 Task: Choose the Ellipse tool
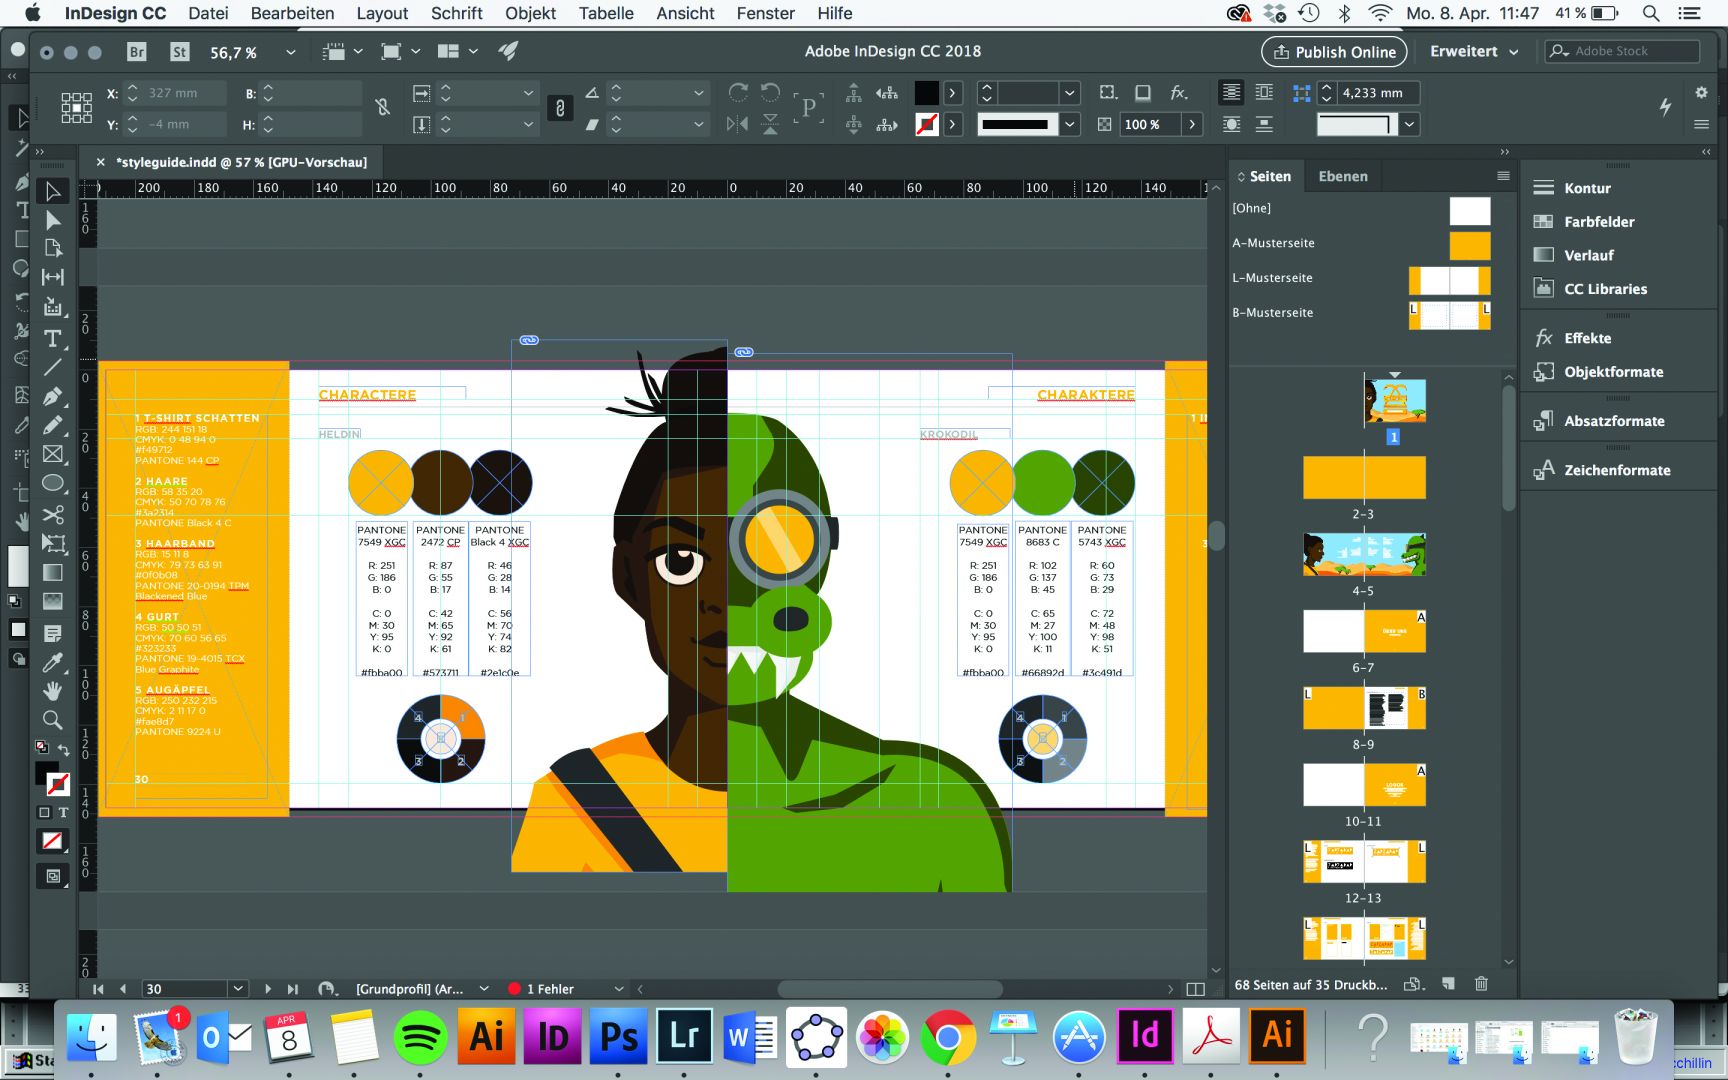[x=52, y=483]
